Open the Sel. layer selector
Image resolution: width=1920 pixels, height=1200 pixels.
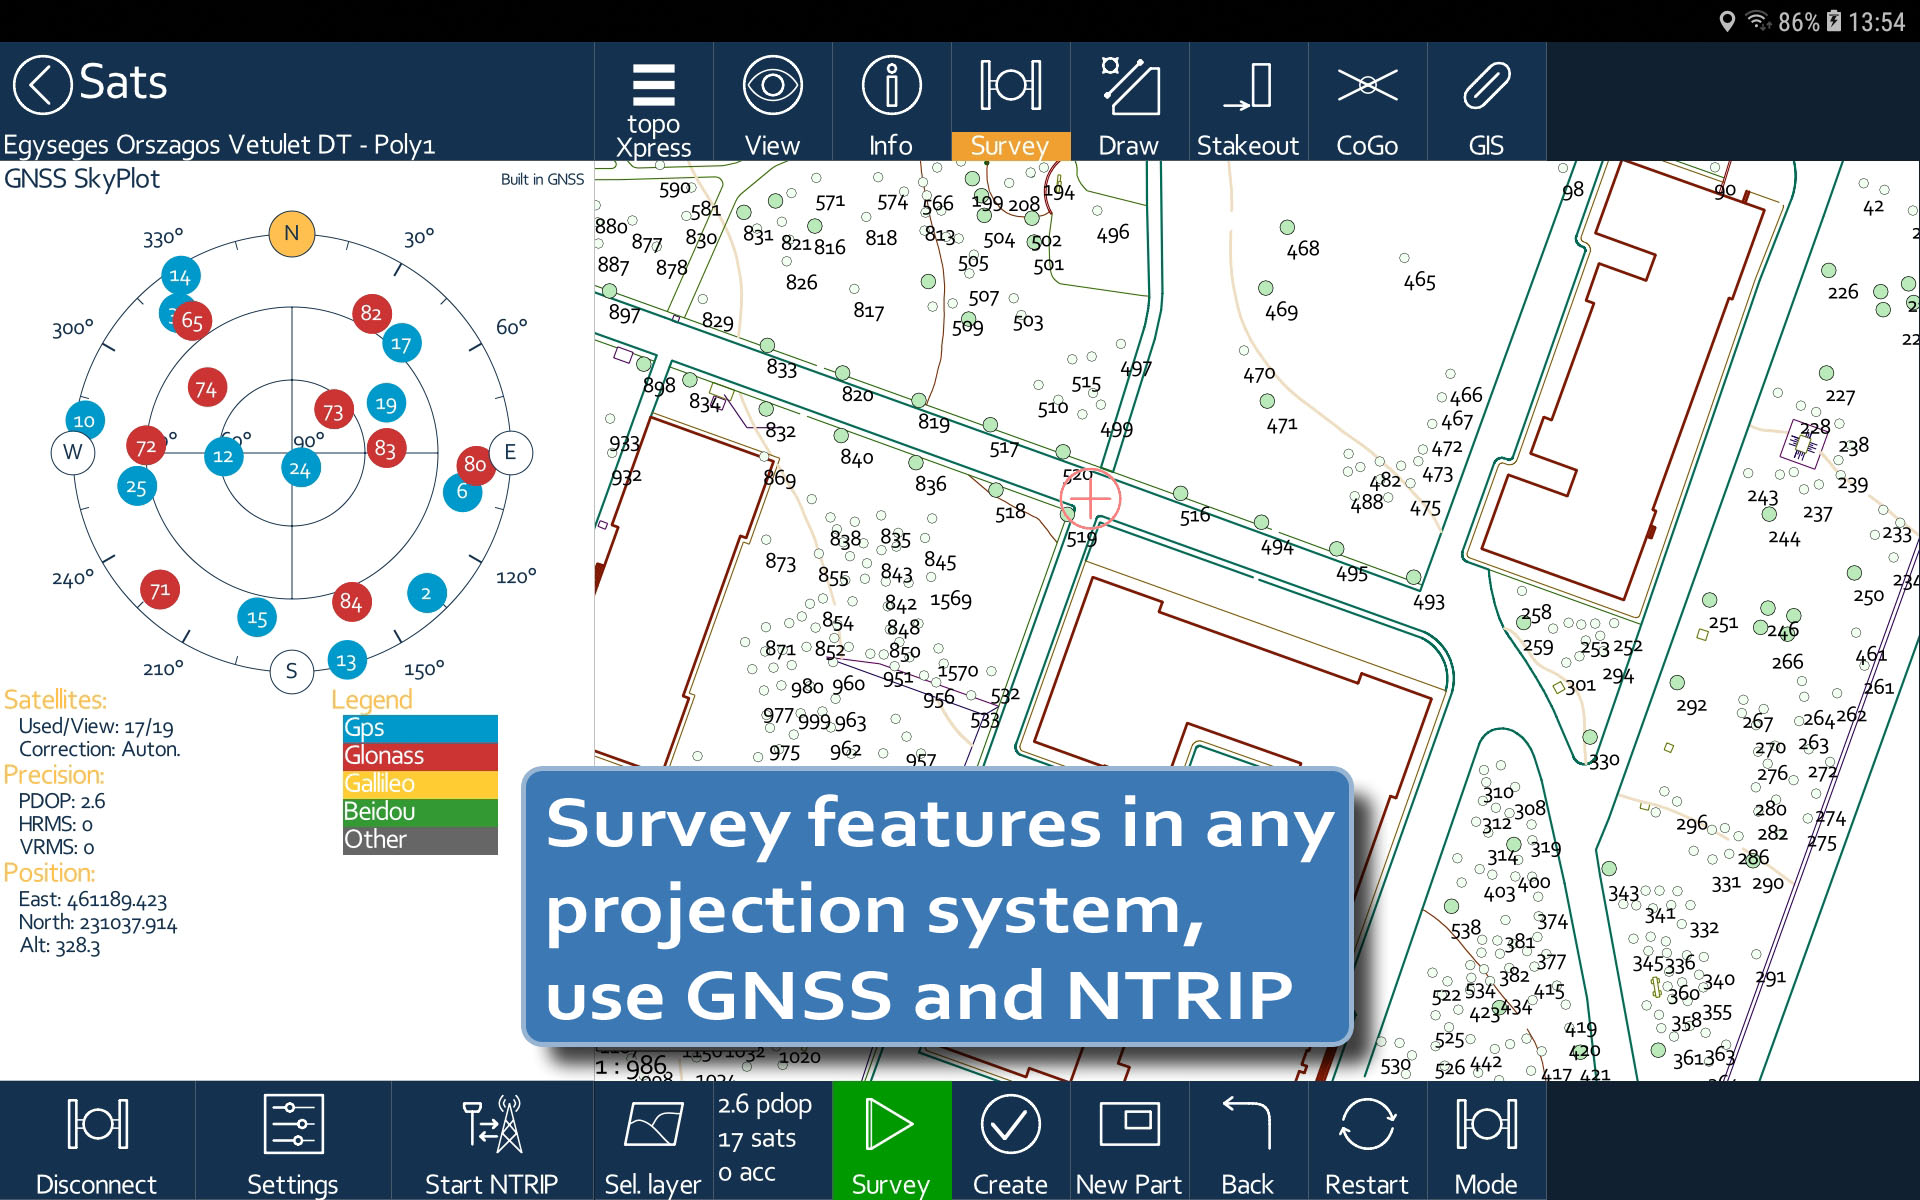click(653, 1141)
